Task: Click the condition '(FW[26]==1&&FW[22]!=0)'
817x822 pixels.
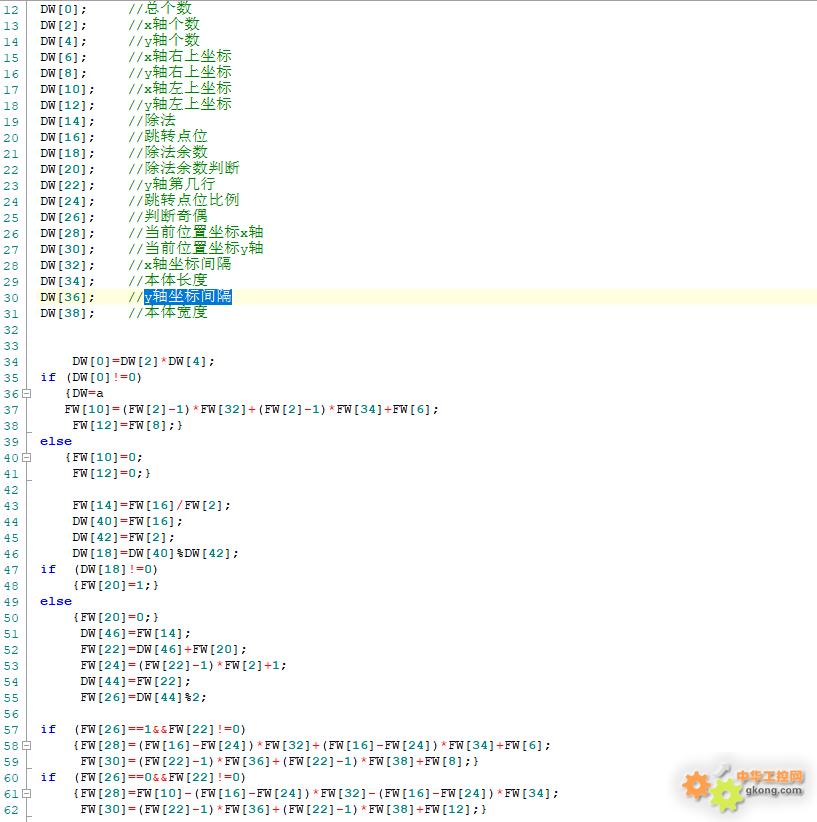Action: 160,729
